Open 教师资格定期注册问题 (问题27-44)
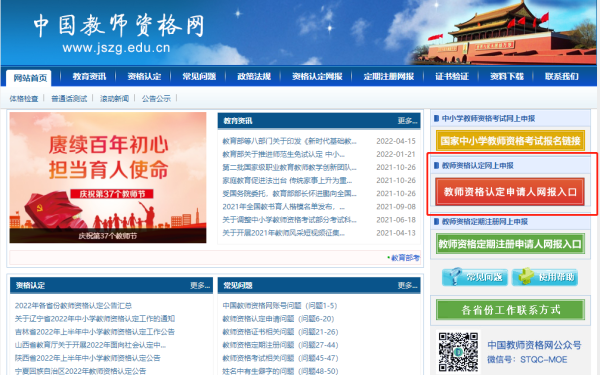This screenshot has height=375, width=600. (x=280, y=345)
